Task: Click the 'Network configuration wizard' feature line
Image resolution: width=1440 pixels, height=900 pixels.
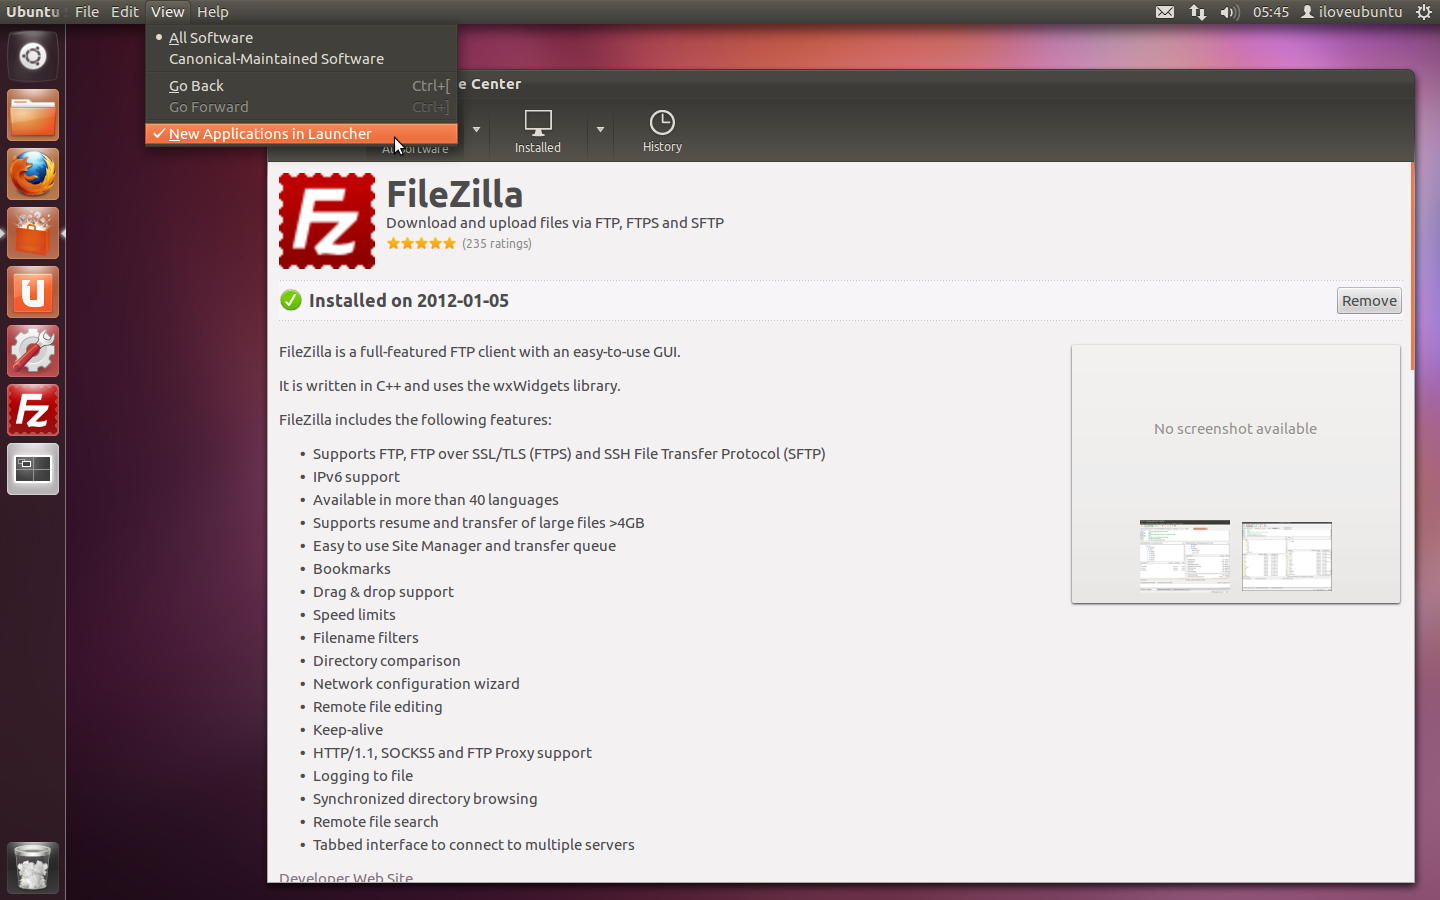Action: 416,684
